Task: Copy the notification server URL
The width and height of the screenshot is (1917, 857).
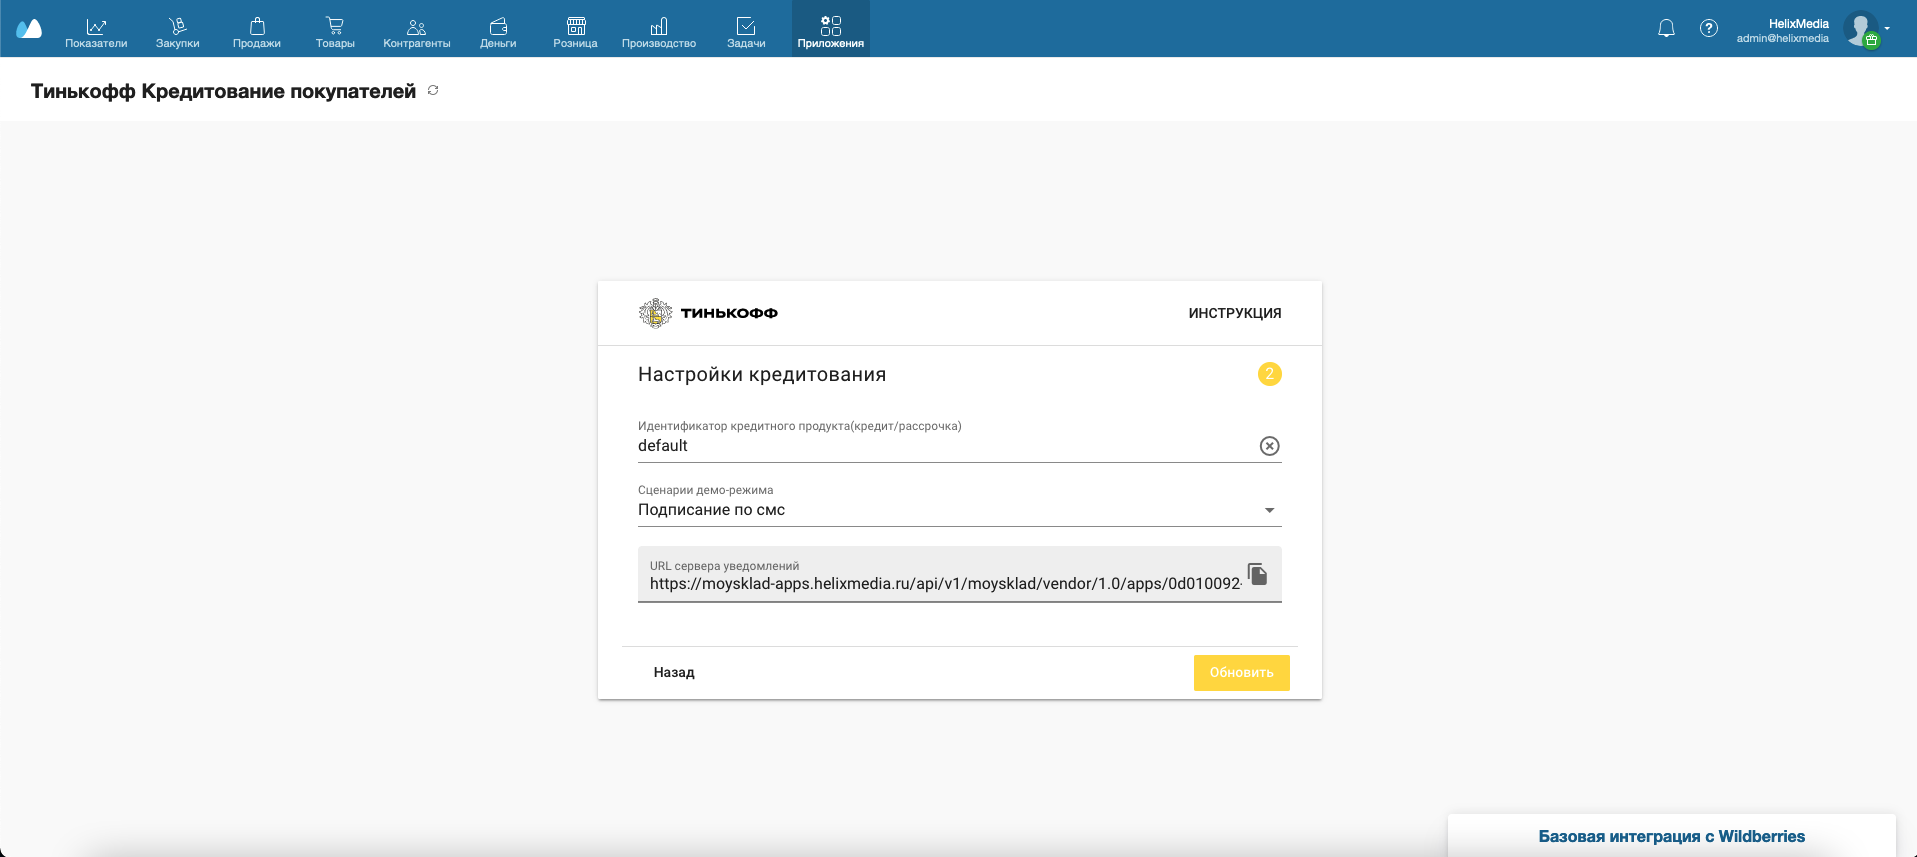Action: coord(1258,574)
